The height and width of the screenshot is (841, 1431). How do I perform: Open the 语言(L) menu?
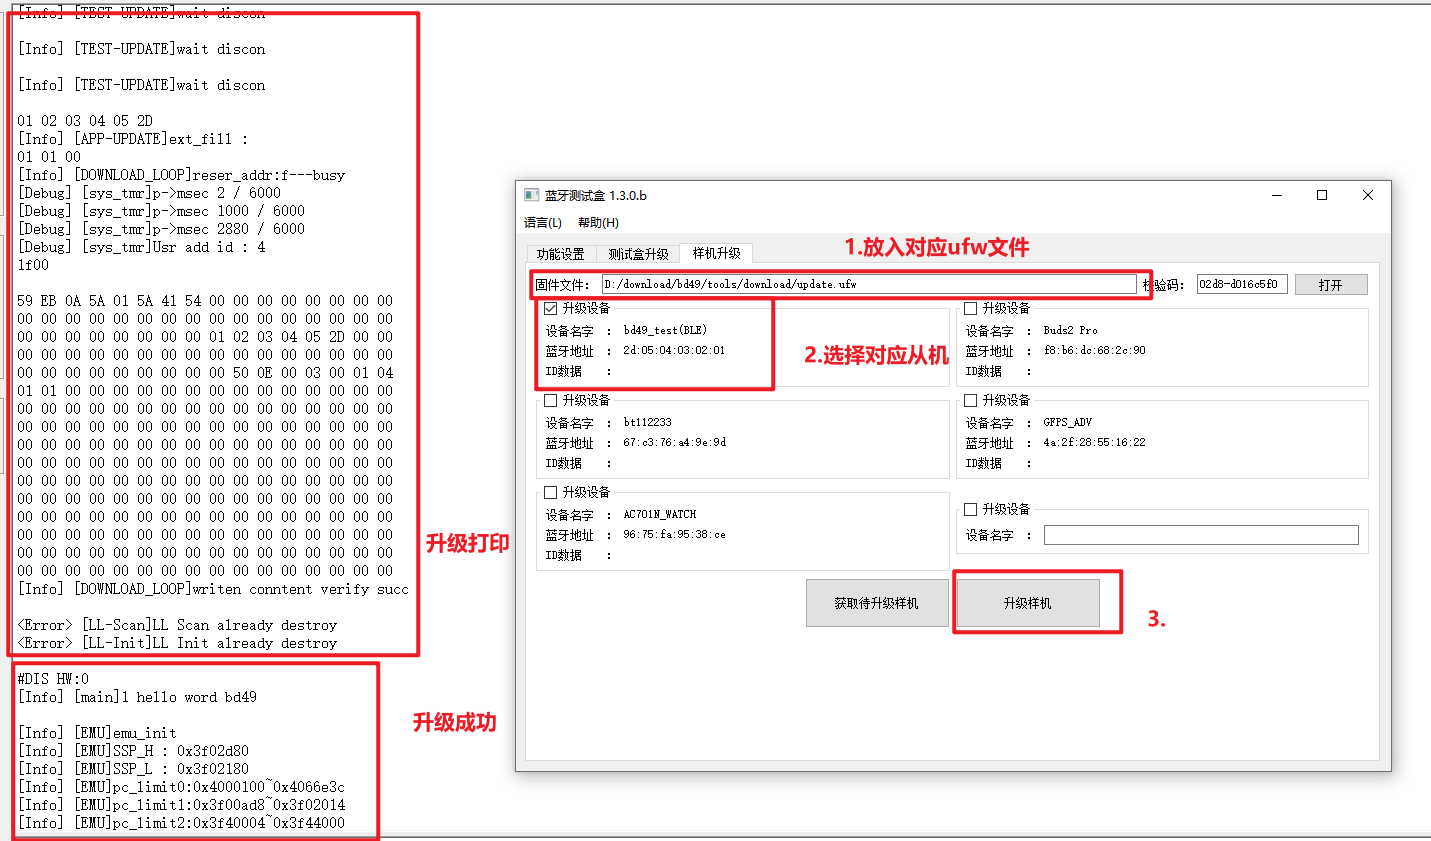click(543, 223)
